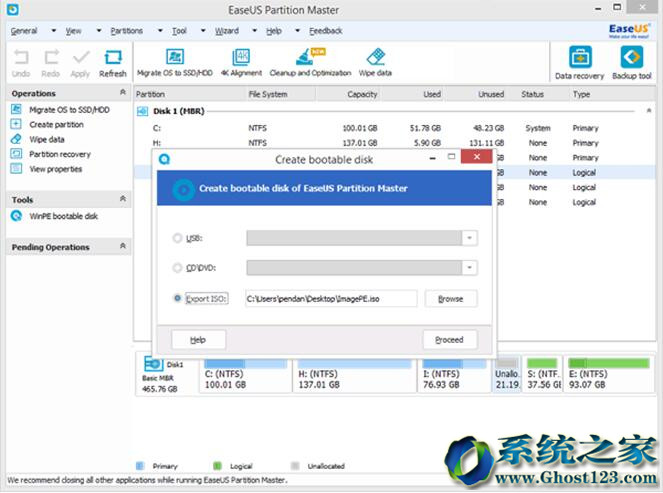
Task: Open the USB drive dropdown
Action: [x=469, y=238]
